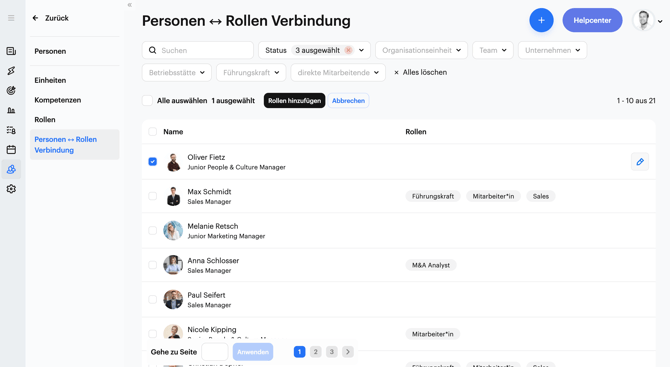Go to next page arrow

pyautogui.click(x=348, y=352)
